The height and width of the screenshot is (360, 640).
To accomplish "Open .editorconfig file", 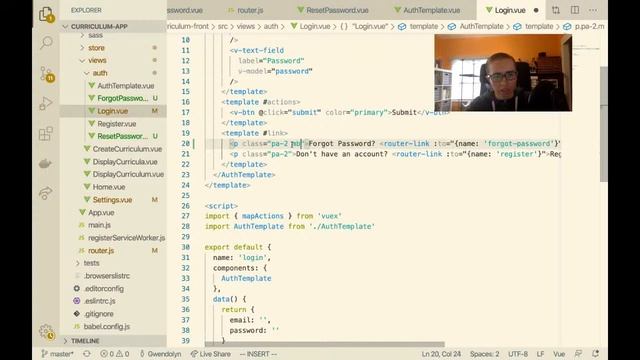I will tap(104, 289).
